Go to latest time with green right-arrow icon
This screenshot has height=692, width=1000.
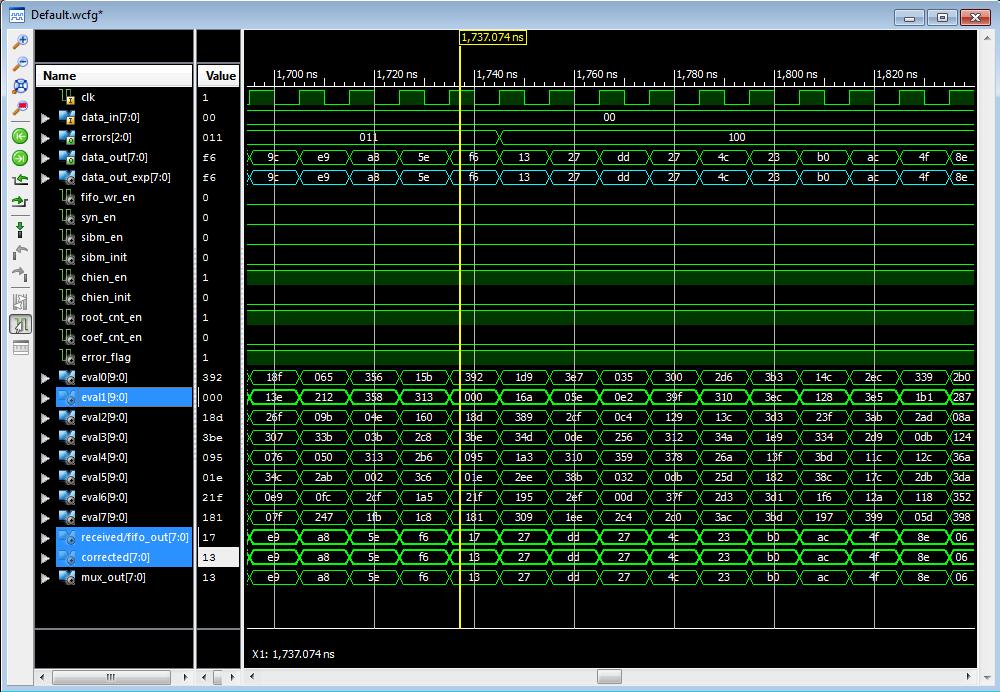tap(20, 158)
